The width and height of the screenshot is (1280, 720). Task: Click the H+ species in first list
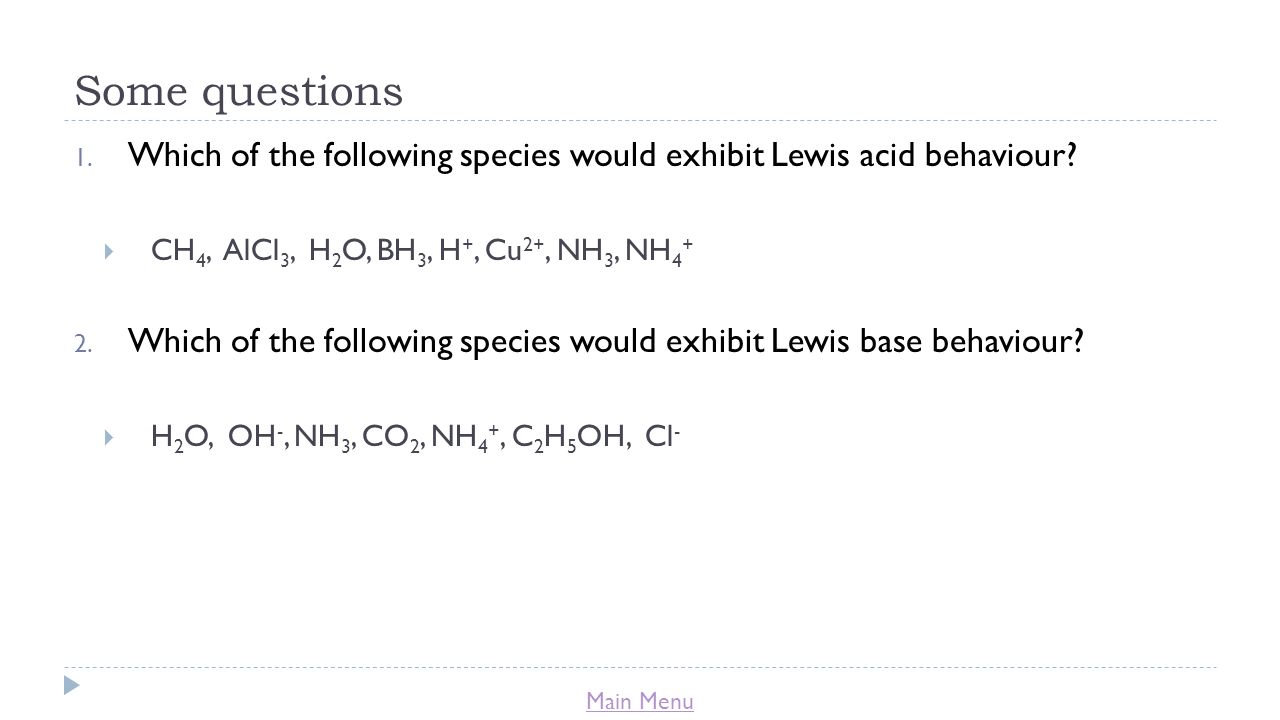tap(459, 250)
